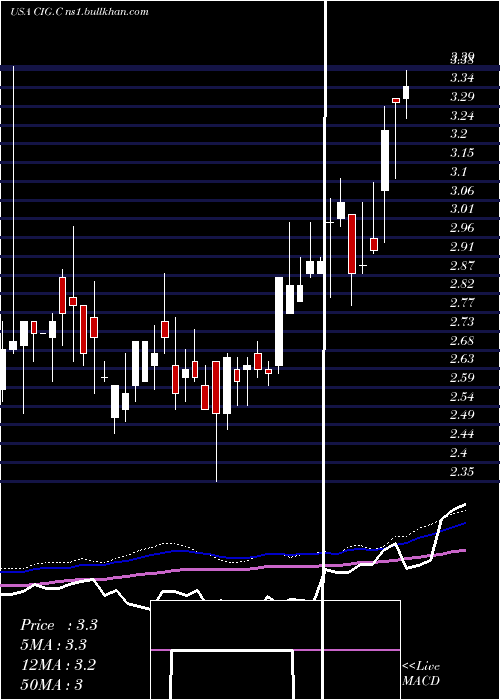This screenshot has height=700, width=500.
Task: Select the 2.82 axis value
Action: (x=462, y=284)
